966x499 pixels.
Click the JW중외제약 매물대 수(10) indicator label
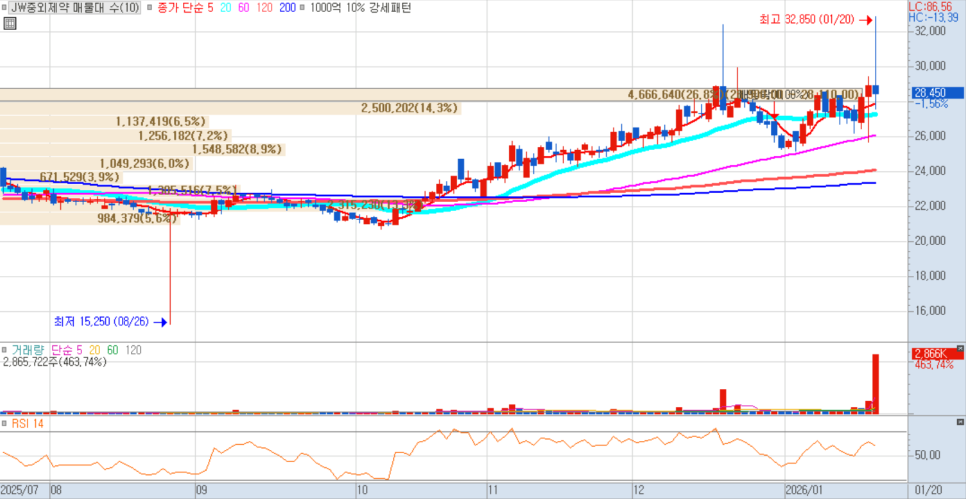click(x=75, y=8)
